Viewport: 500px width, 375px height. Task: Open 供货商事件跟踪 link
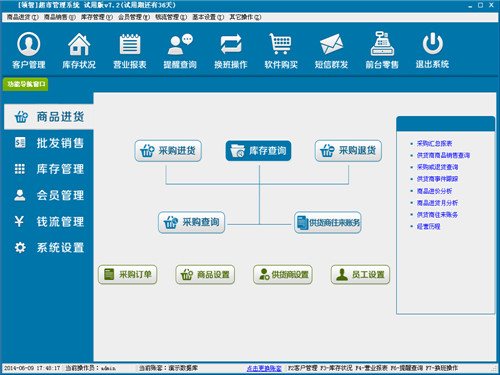(x=437, y=179)
